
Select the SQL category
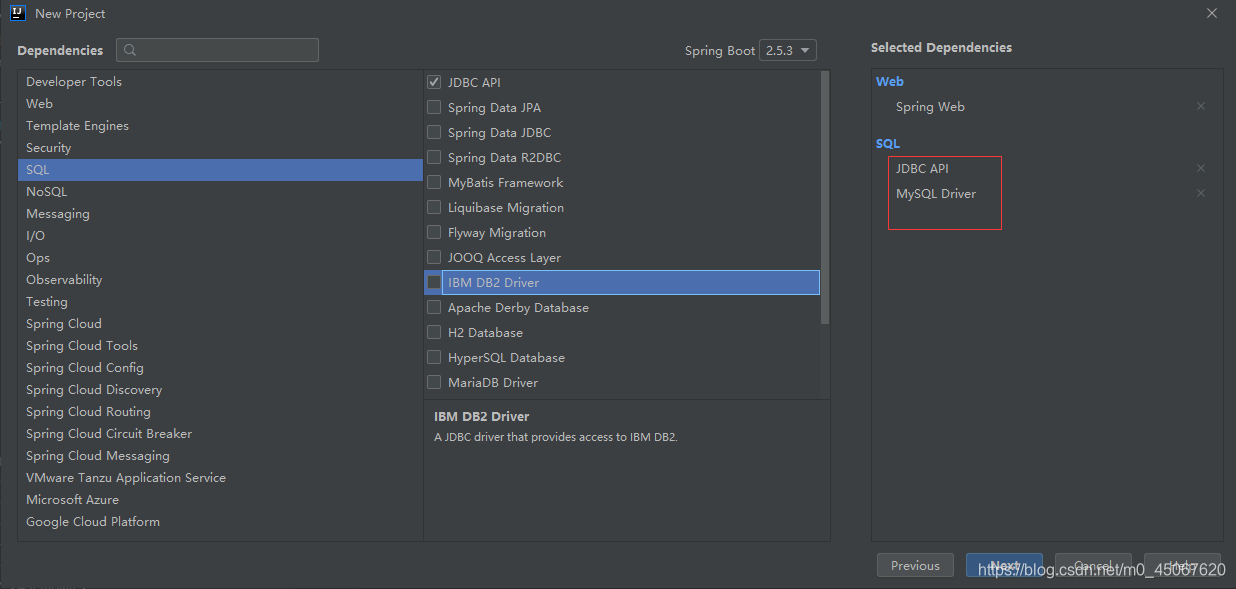tap(220, 170)
